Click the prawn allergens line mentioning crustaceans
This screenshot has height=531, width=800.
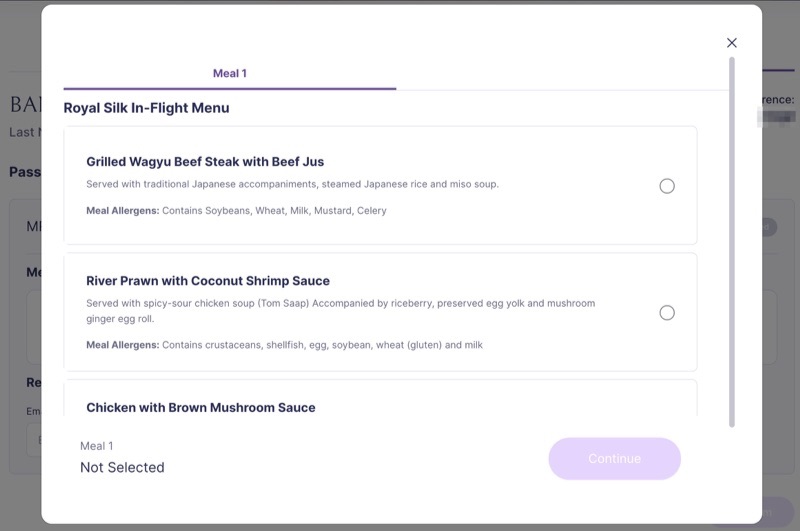(x=284, y=345)
